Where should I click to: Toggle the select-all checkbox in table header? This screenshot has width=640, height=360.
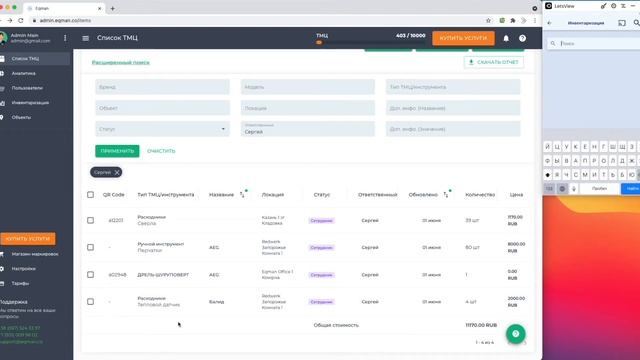click(x=90, y=195)
